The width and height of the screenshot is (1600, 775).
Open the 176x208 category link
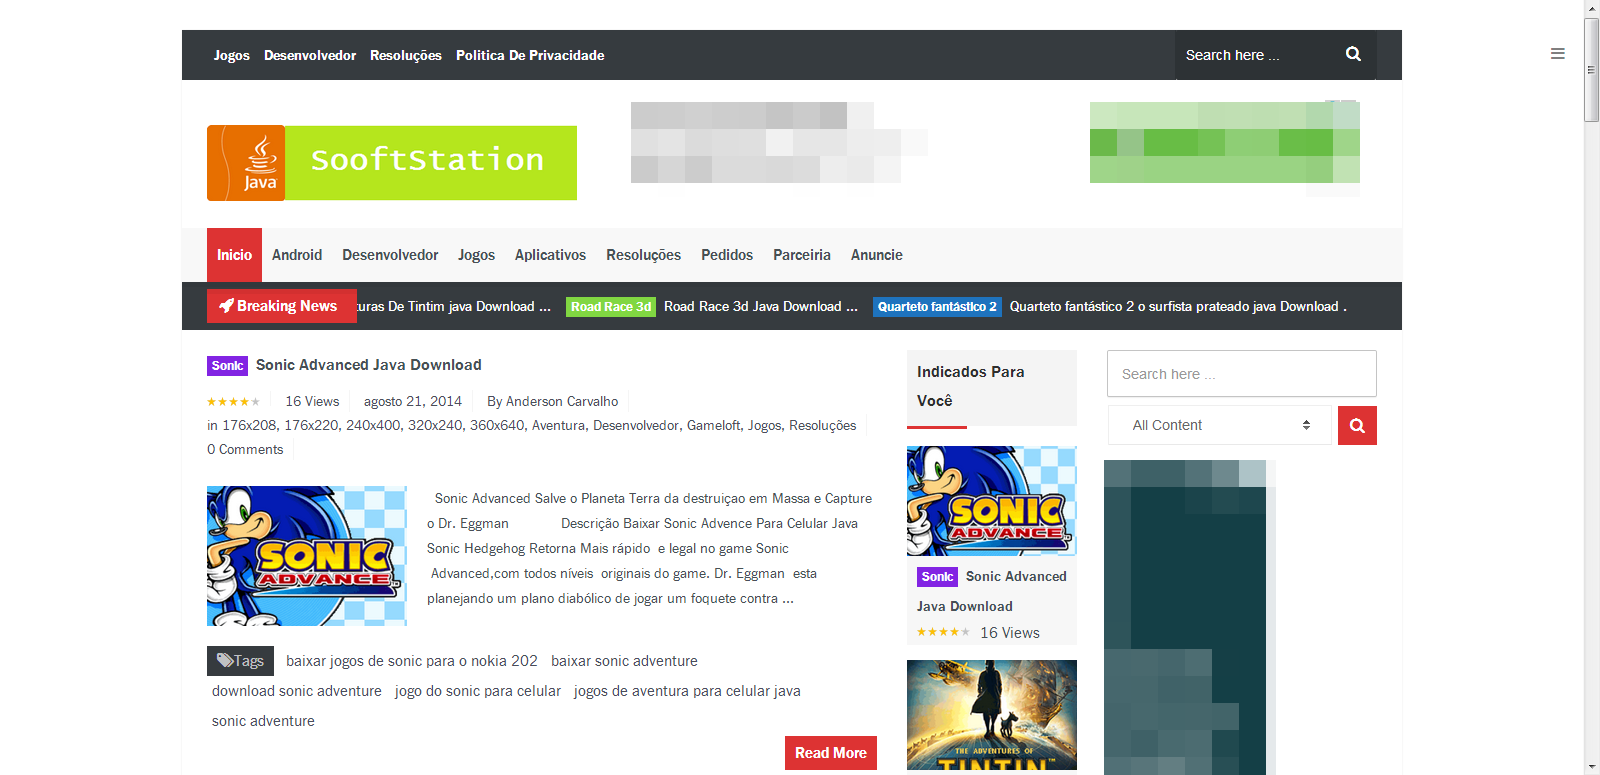pyautogui.click(x=249, y=426)
